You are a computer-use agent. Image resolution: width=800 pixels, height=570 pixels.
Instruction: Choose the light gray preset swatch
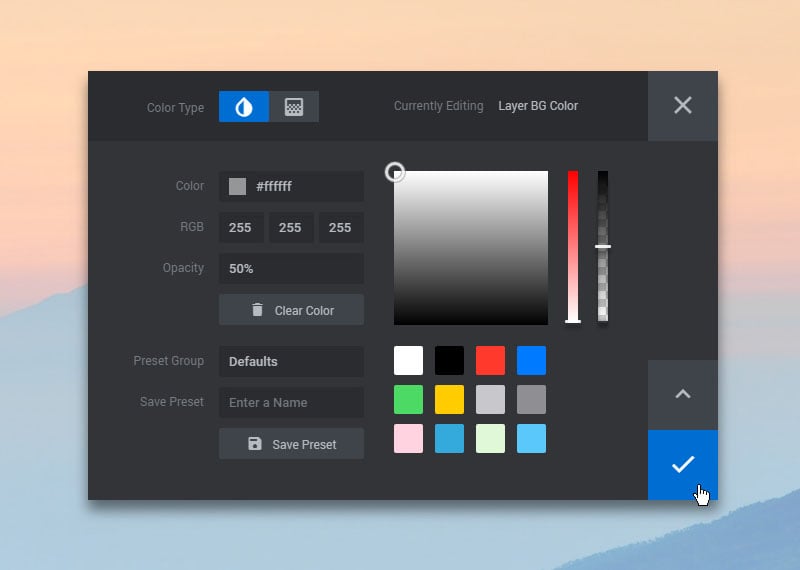click(x=490, y=400)
